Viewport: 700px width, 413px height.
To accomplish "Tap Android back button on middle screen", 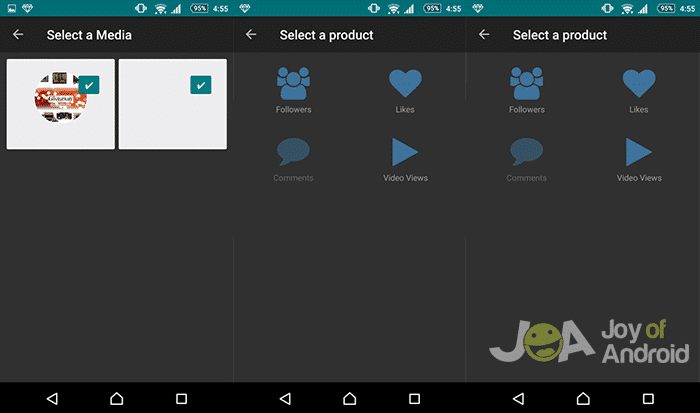I will pos(285,398).
